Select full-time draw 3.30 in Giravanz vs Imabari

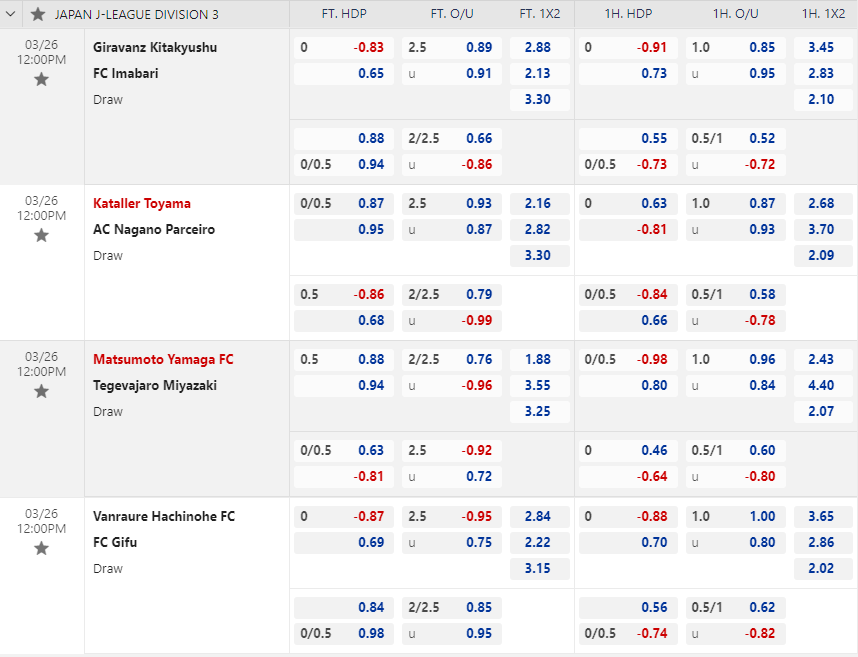pos(540,100)
